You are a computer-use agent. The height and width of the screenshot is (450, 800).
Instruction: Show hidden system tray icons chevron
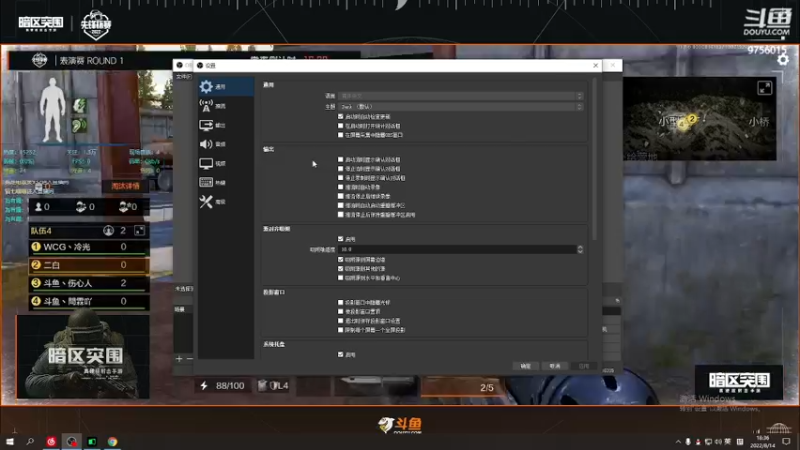(x=678, y=442)
